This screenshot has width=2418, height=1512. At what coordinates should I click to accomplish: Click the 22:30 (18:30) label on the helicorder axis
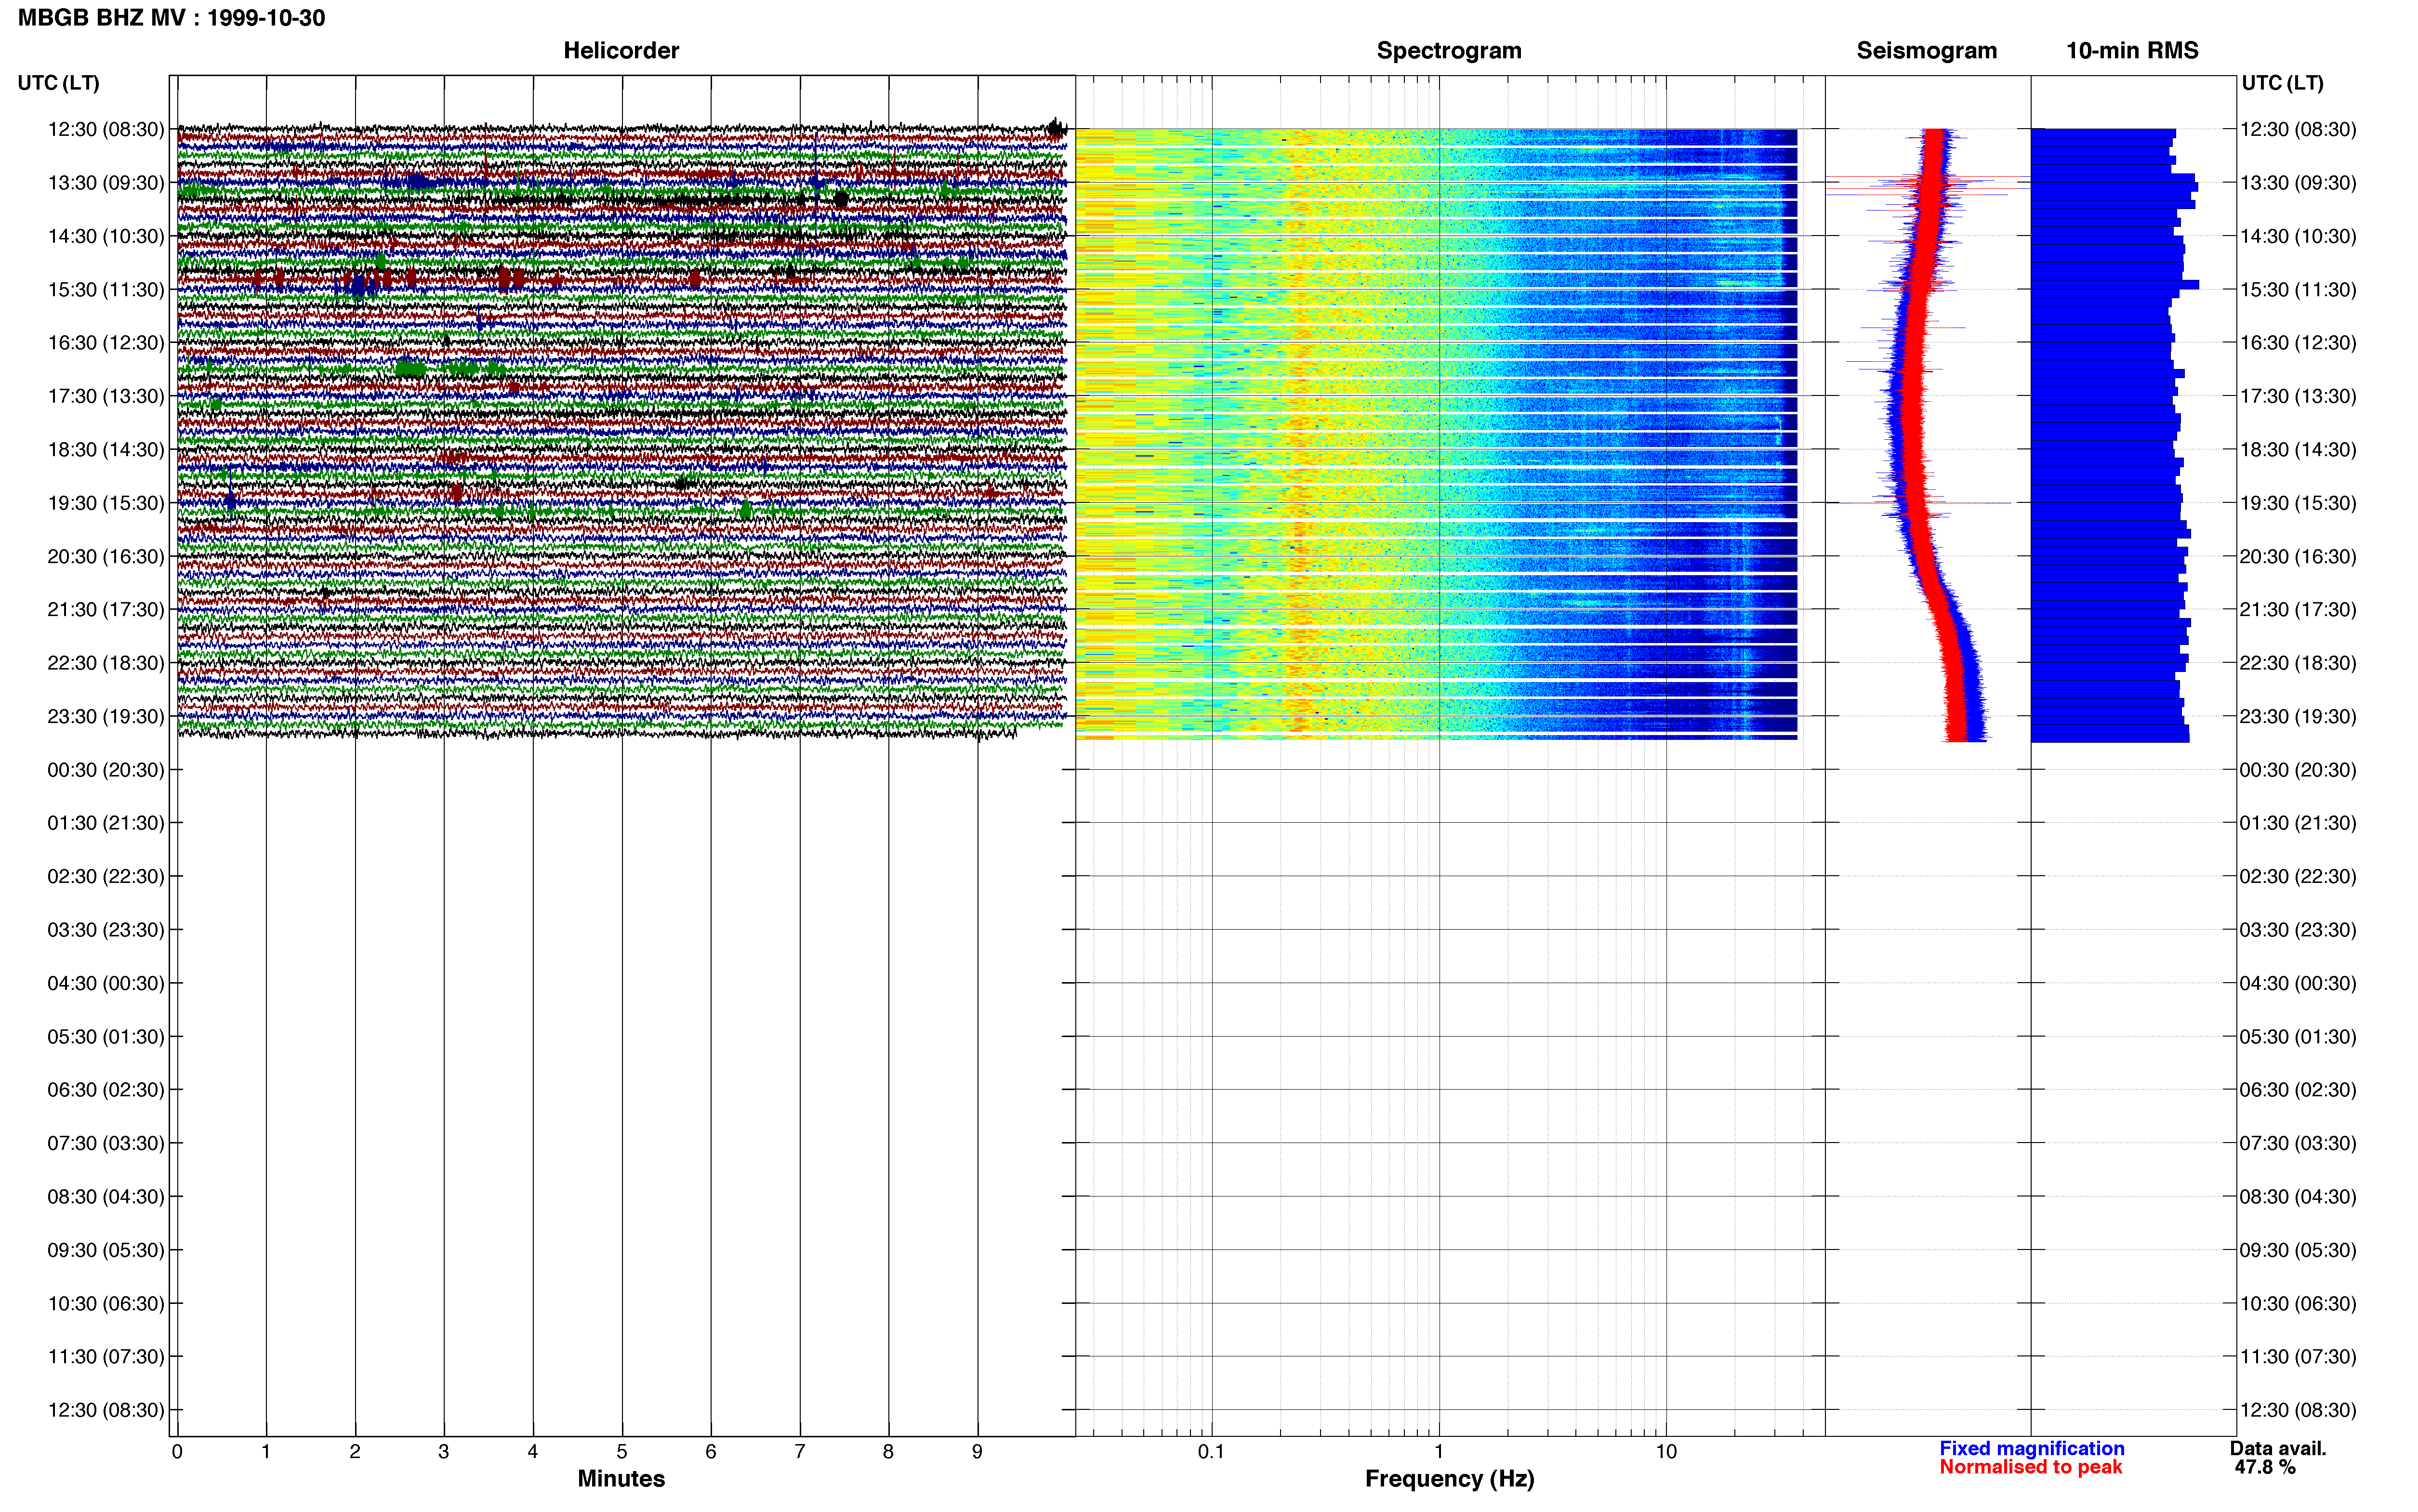click(106, 663)
